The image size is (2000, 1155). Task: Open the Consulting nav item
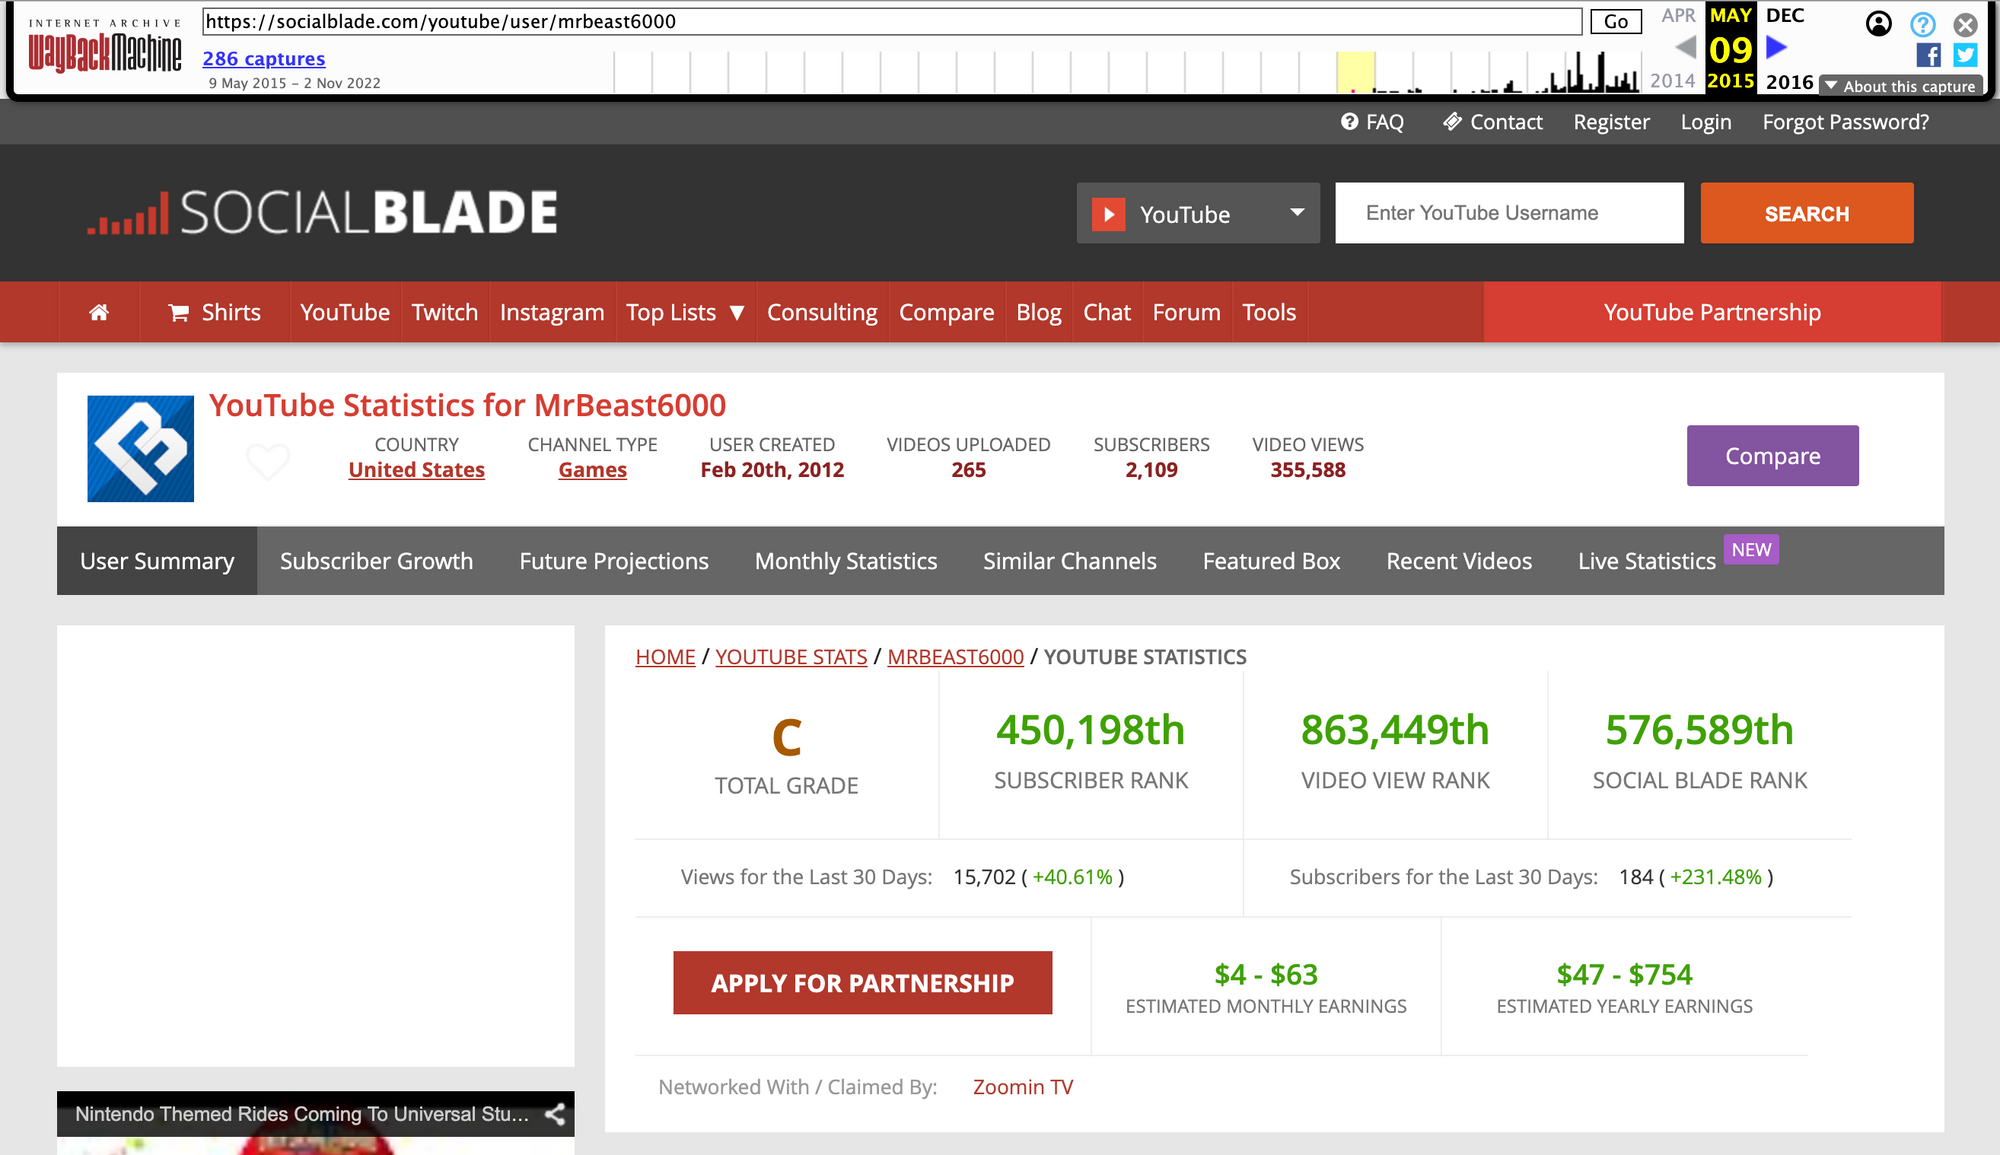(822, 313)
